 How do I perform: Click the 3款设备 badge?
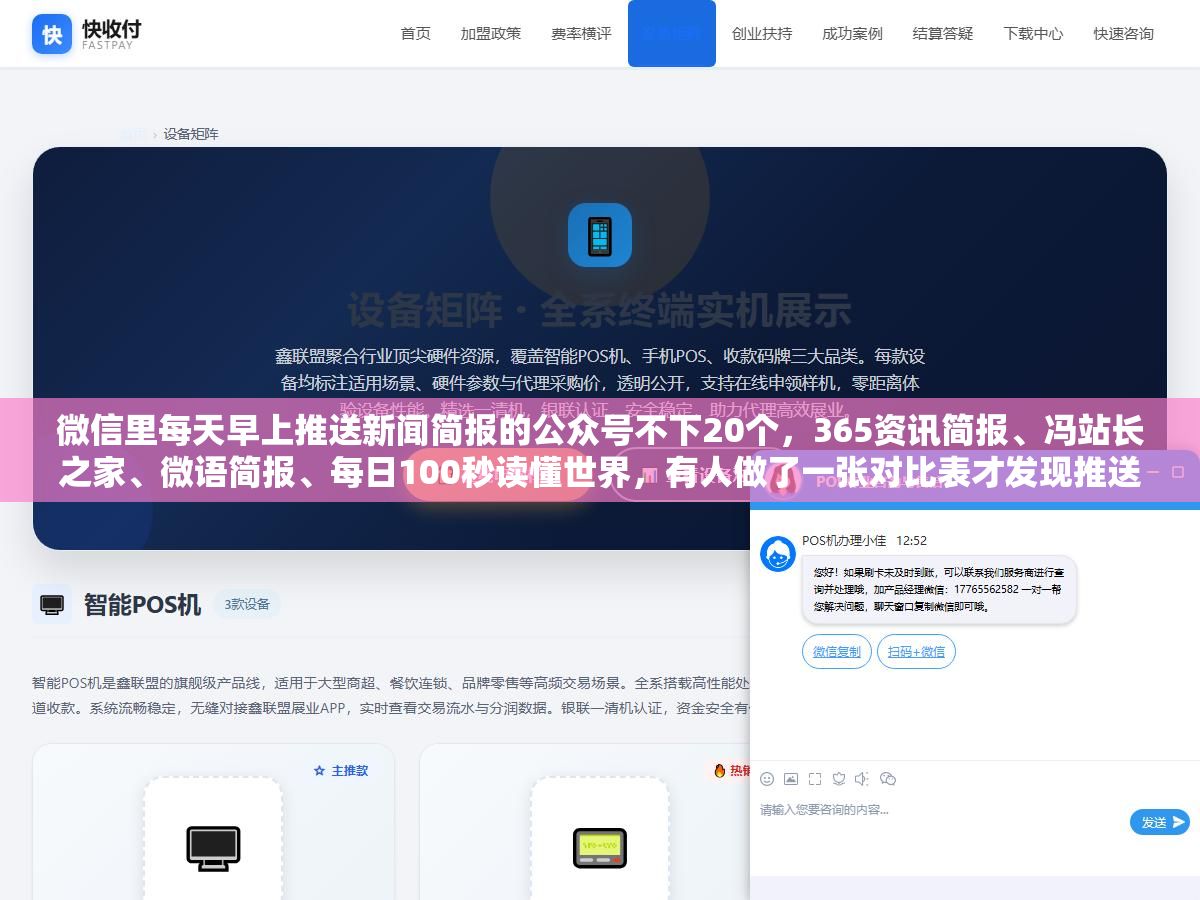(247, 604)
